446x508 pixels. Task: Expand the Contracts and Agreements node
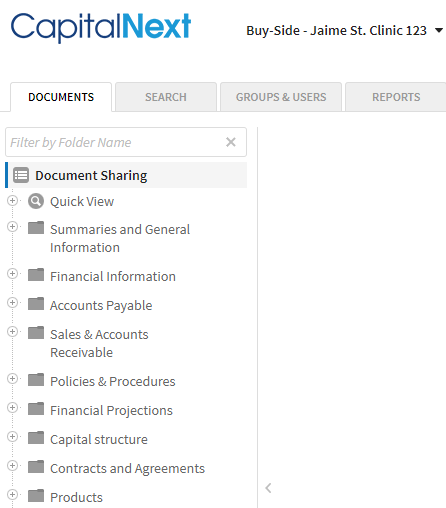12,466
